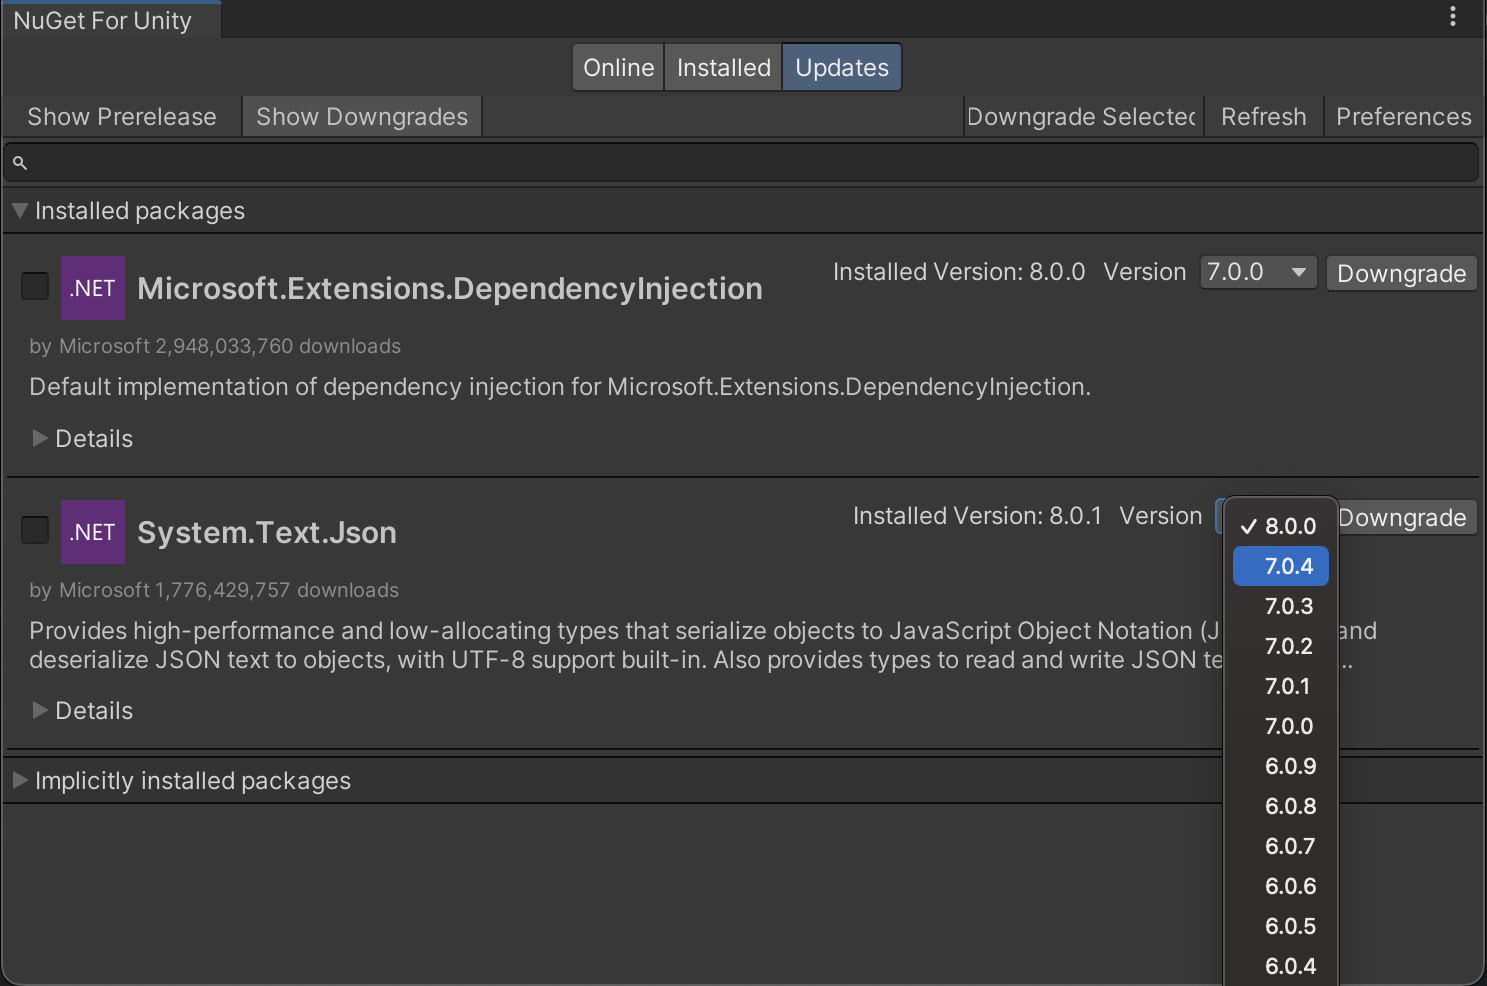Expand Implicitly installed packages section
1487x986 pixels.
pyautogui.click(x=20, y=781)
